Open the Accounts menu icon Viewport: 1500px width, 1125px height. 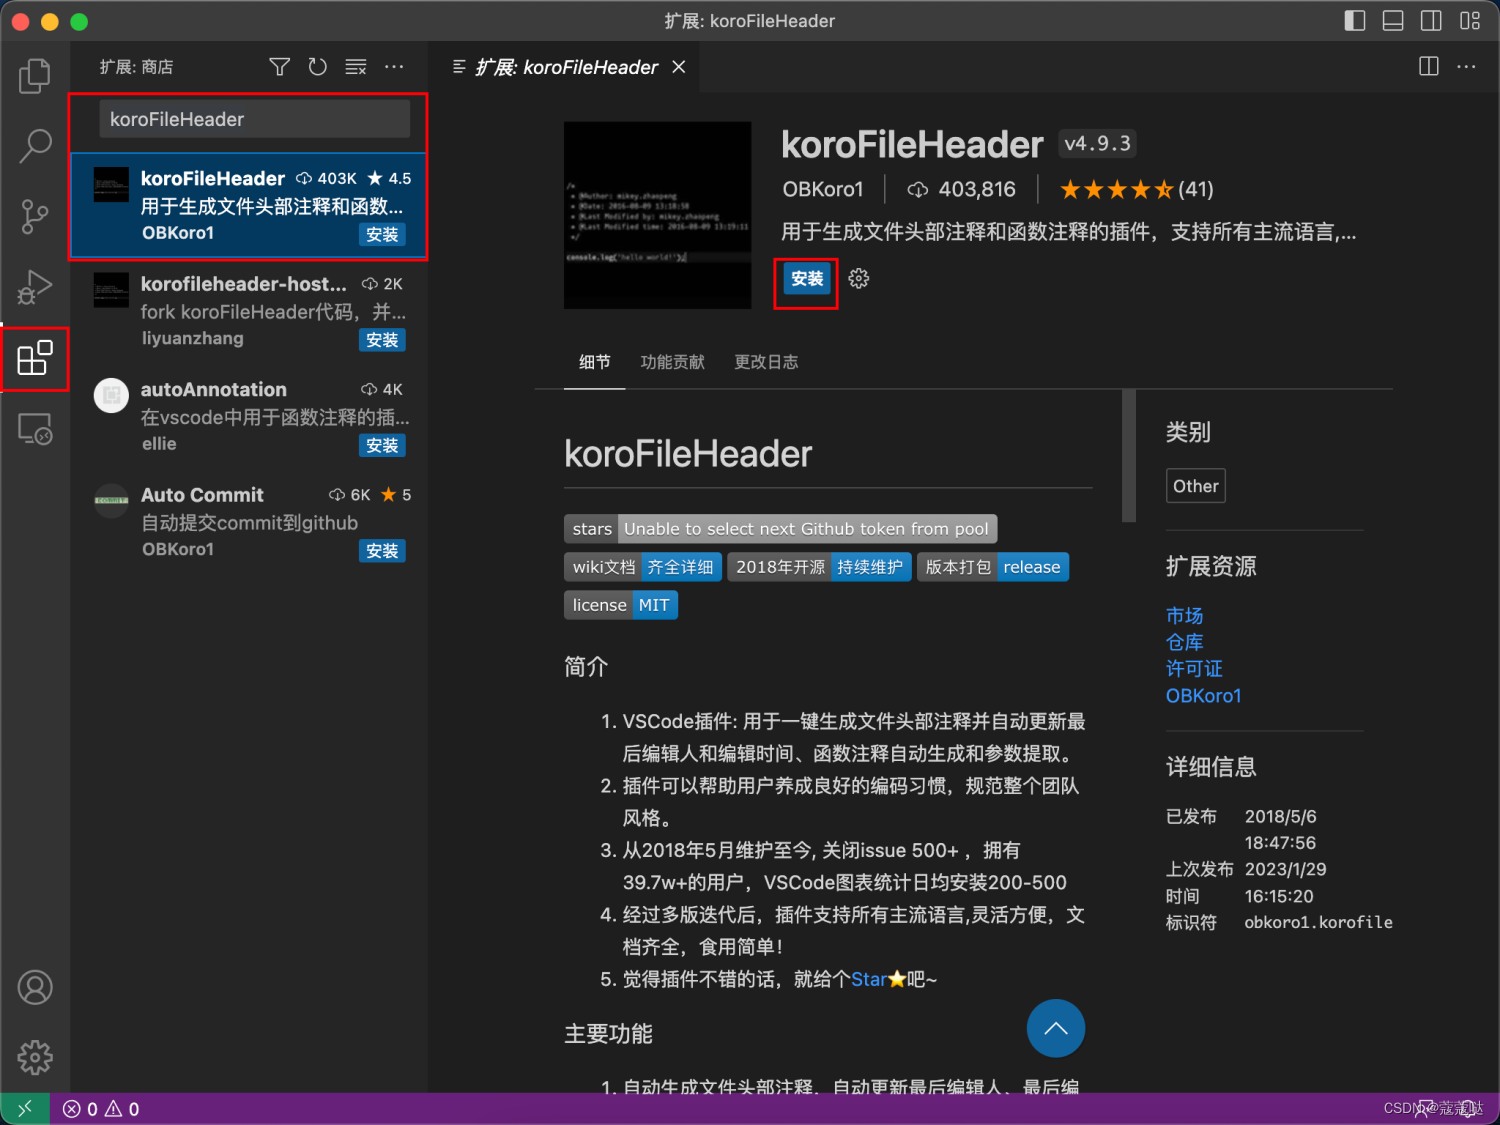pyautogui.click(x=35, y=987)
